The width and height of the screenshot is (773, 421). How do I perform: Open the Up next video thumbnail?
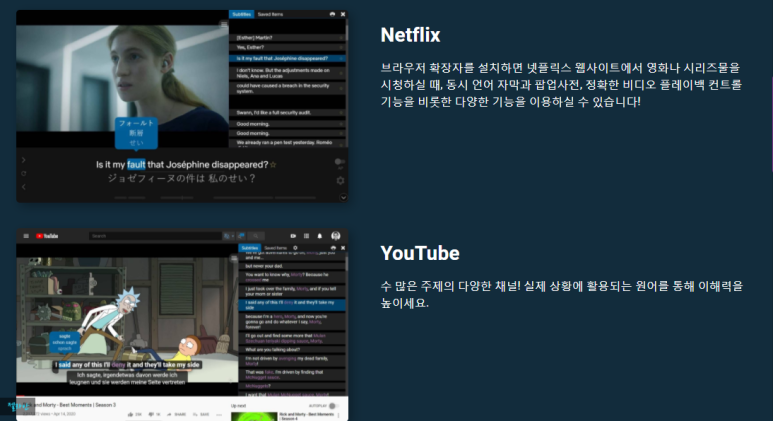254,417
